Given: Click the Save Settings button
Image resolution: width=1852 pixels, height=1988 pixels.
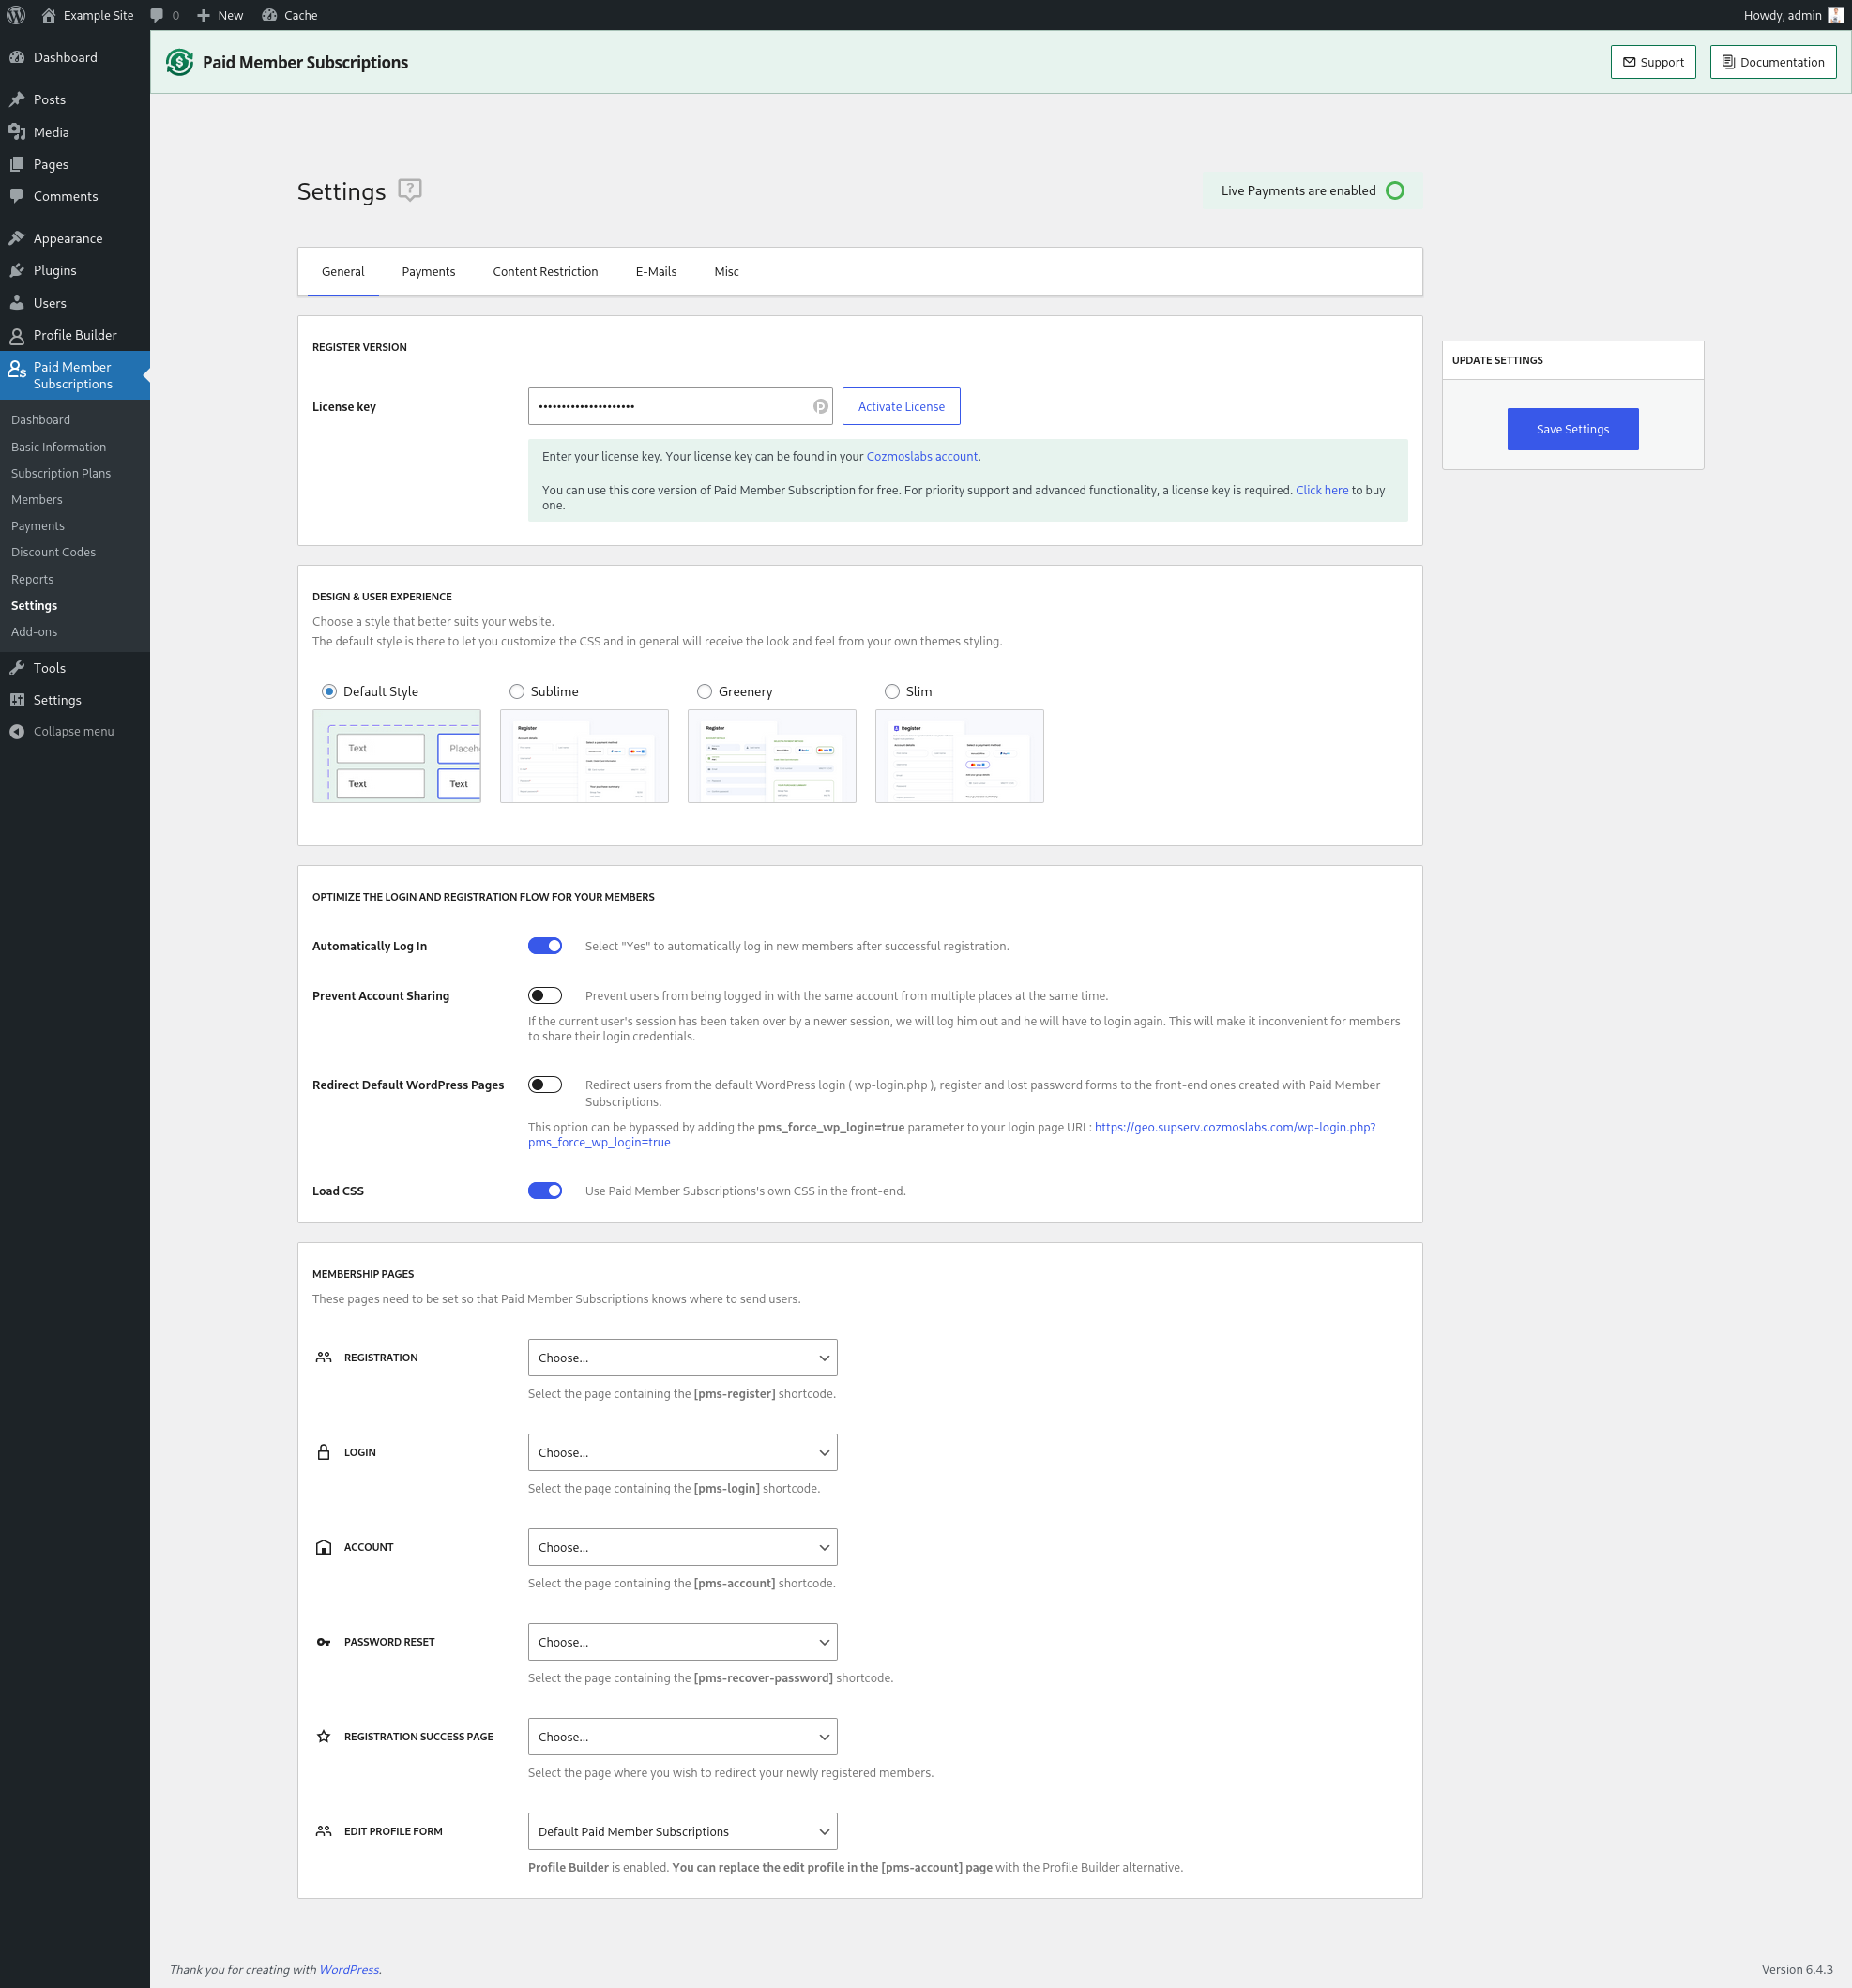Looking at the screenshot, I should (x=1572, y=429).
